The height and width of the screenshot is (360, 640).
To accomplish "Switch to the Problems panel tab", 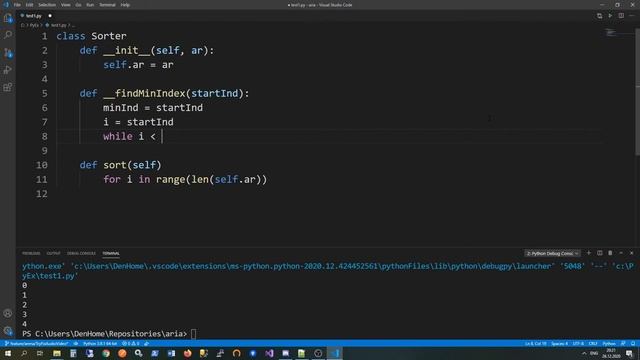I will (x=31, y=253).
